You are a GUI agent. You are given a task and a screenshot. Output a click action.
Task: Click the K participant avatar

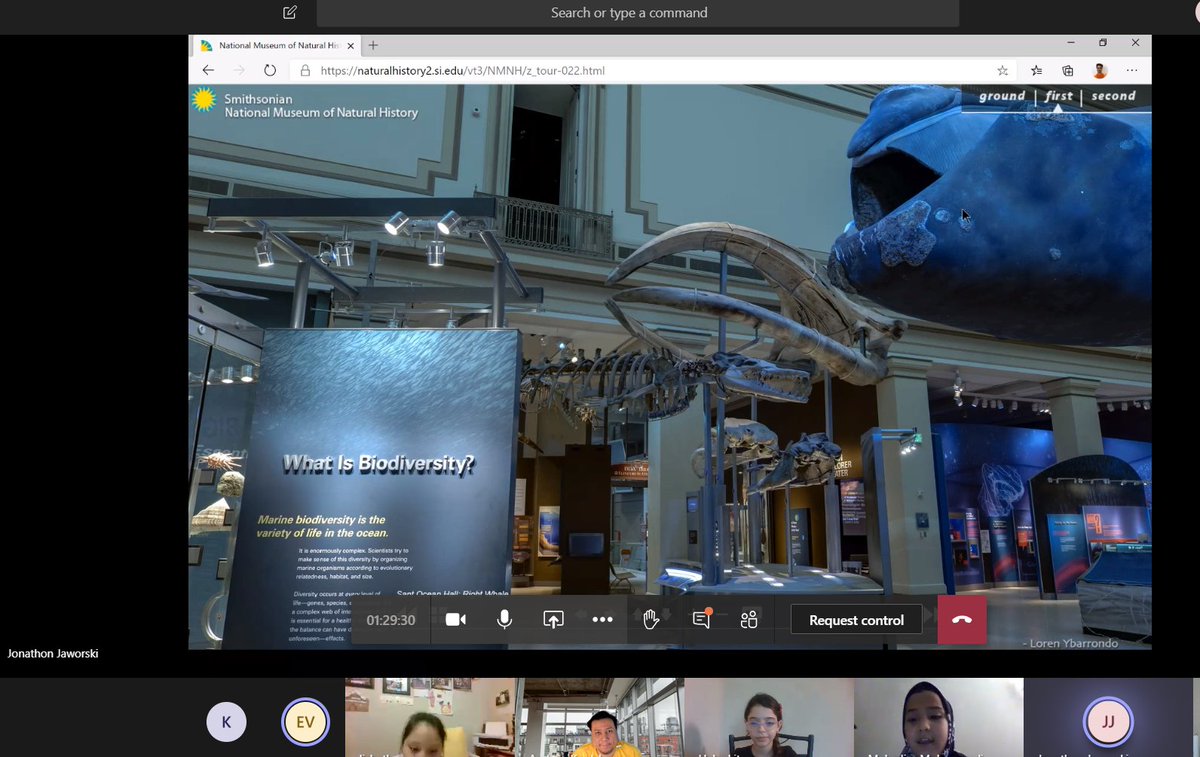(226, 722)
